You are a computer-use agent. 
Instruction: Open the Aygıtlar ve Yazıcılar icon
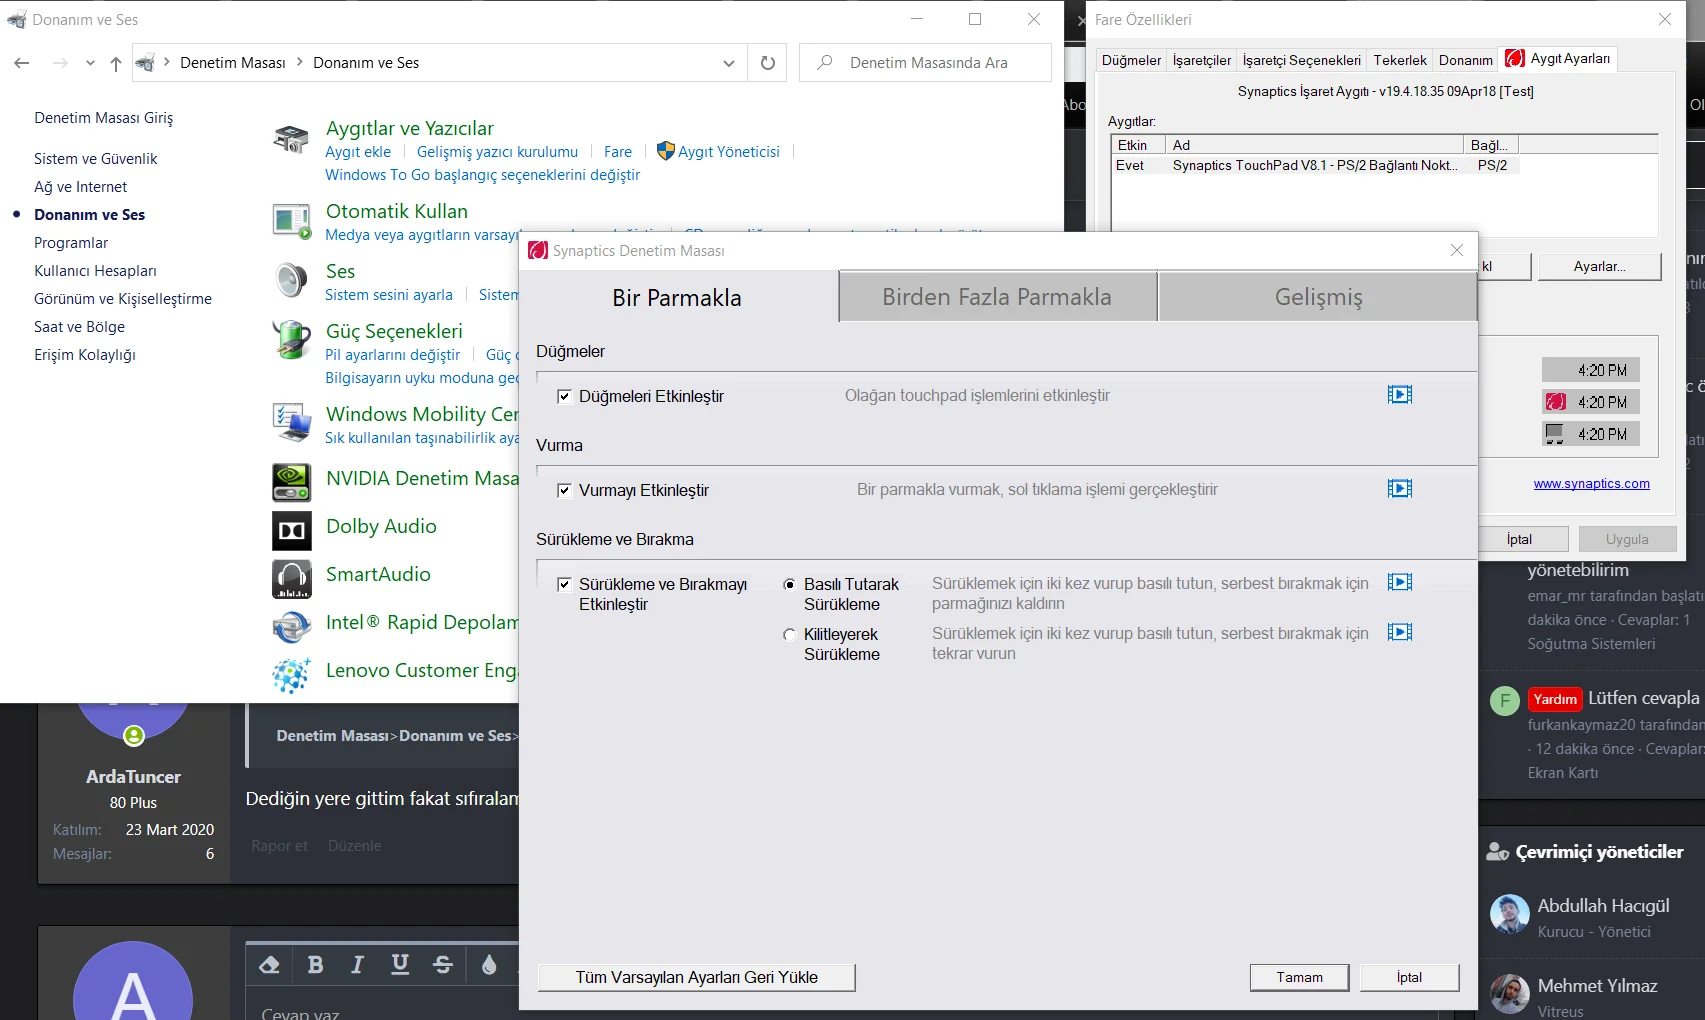pyautogui.click(x=291, y=139)
